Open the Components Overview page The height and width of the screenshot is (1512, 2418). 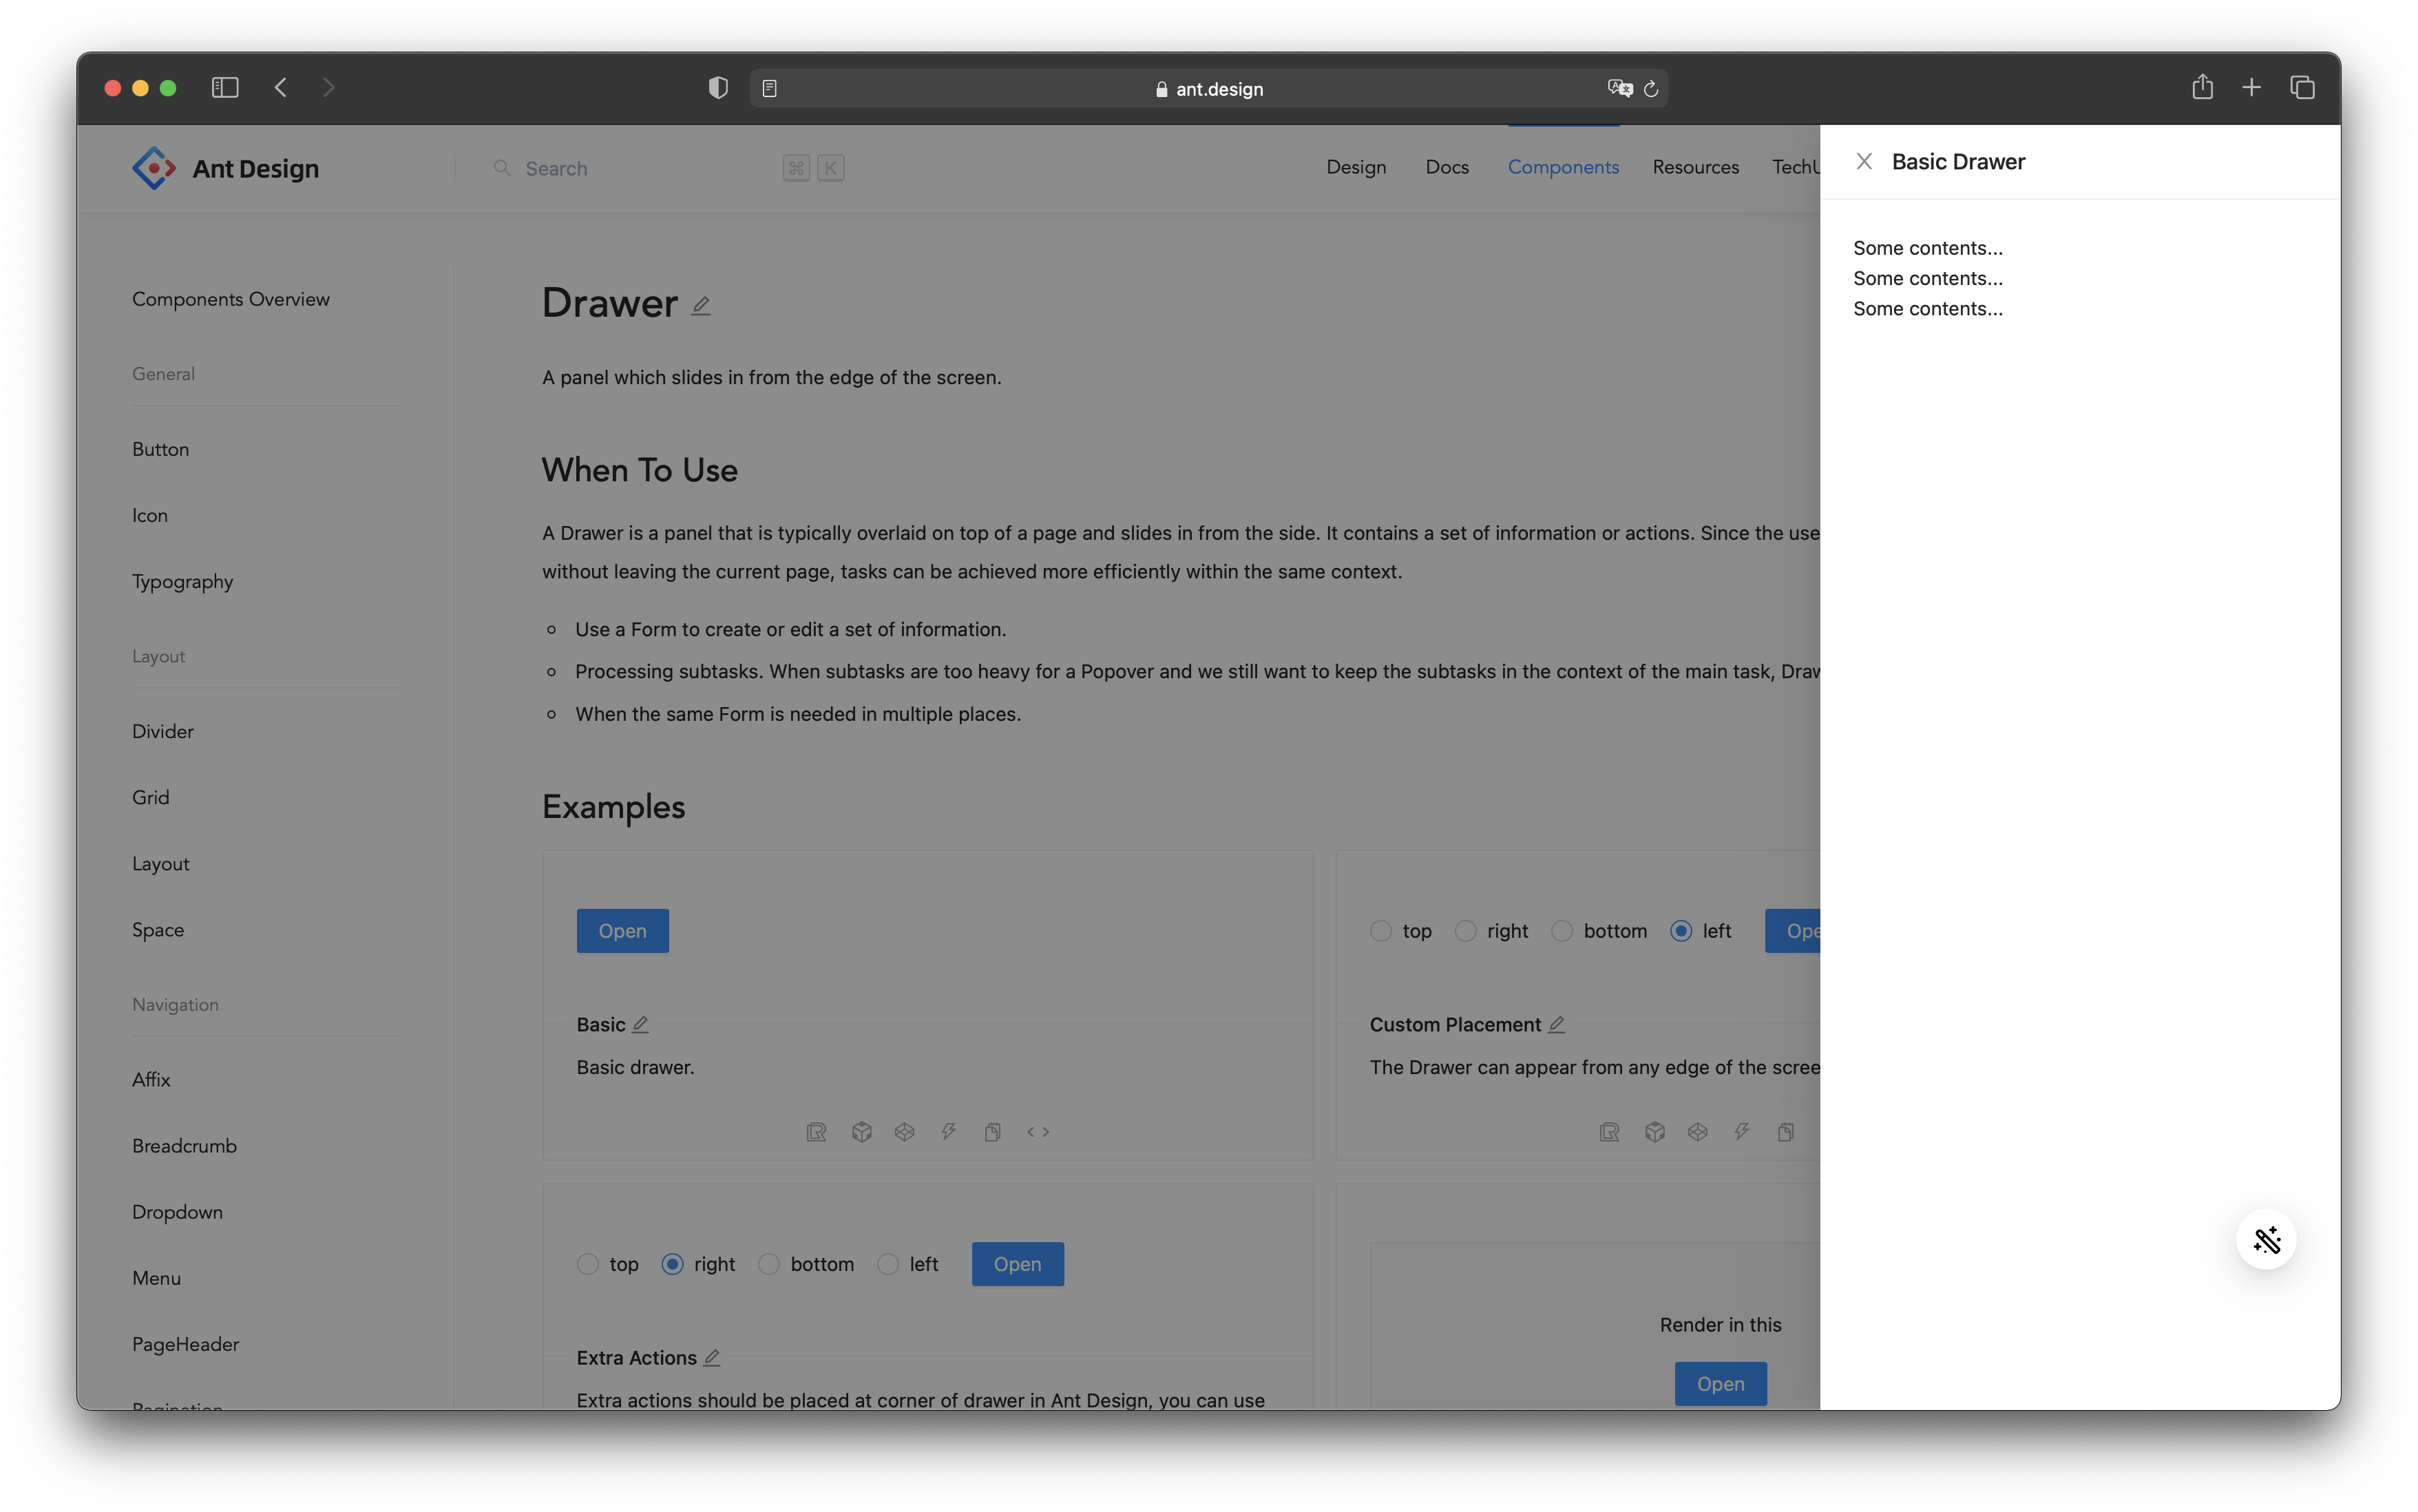(x=231, y=298)
